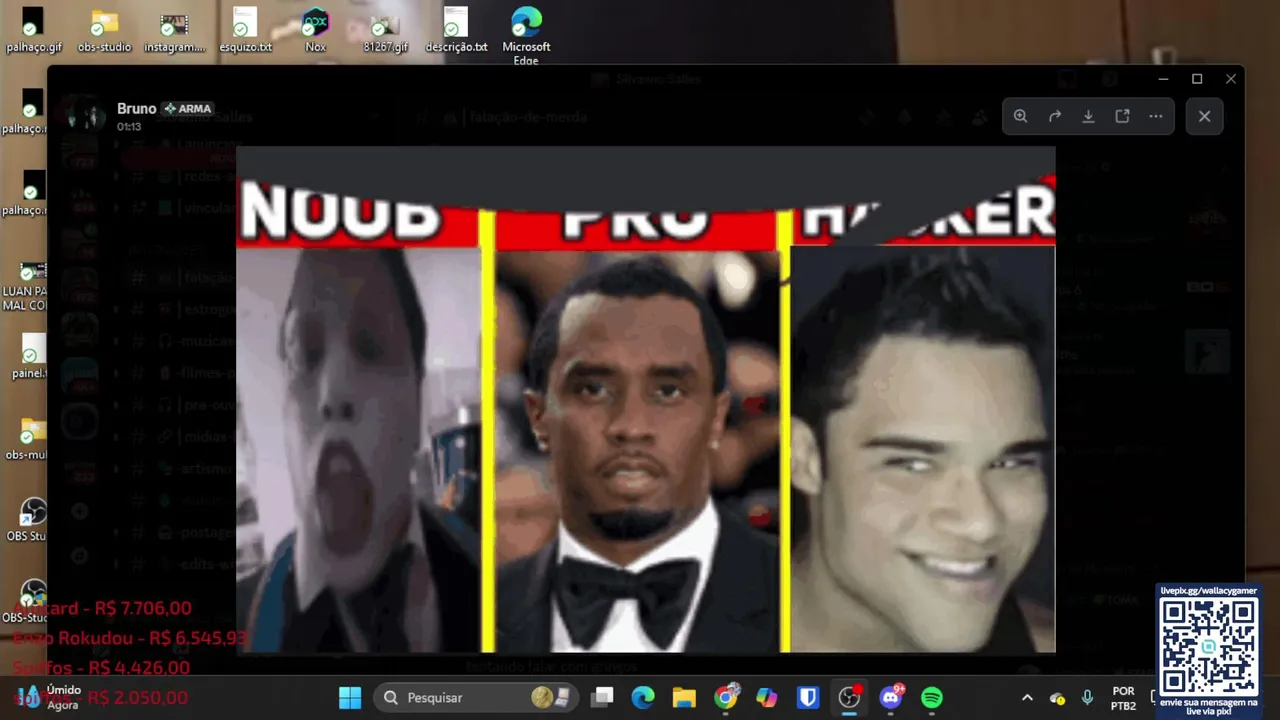Image resolution: width=1280 pixels, height=720 pixels.
Task: Maximize the Discord window
Action: point(1197,79)
